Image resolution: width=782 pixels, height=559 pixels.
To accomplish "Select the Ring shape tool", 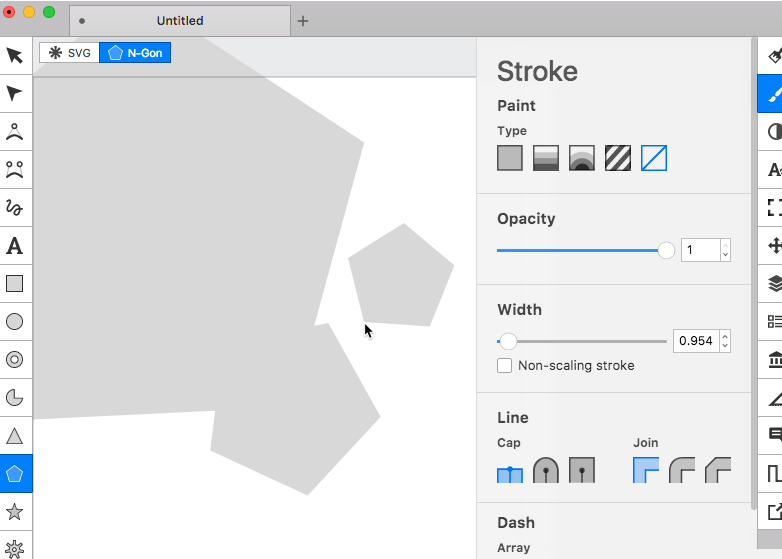I will coord(15,360).
